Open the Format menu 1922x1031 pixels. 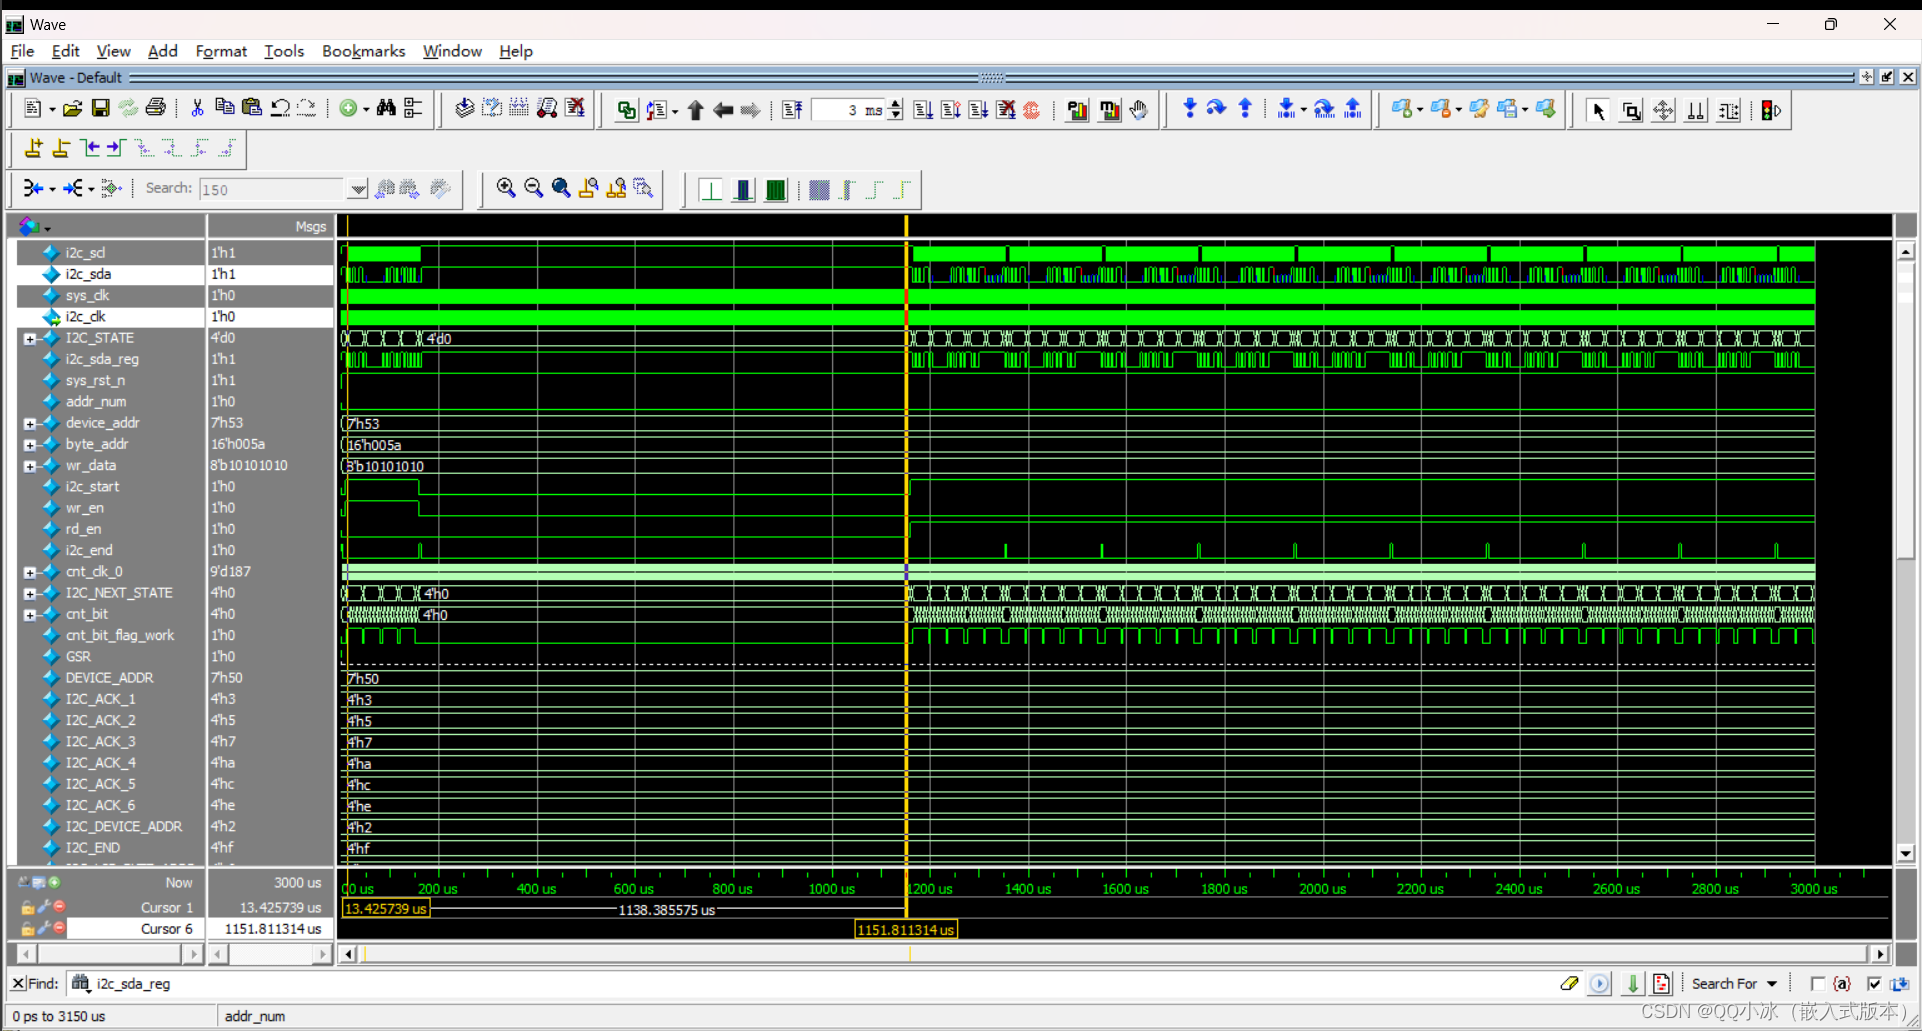coord(220,51)
